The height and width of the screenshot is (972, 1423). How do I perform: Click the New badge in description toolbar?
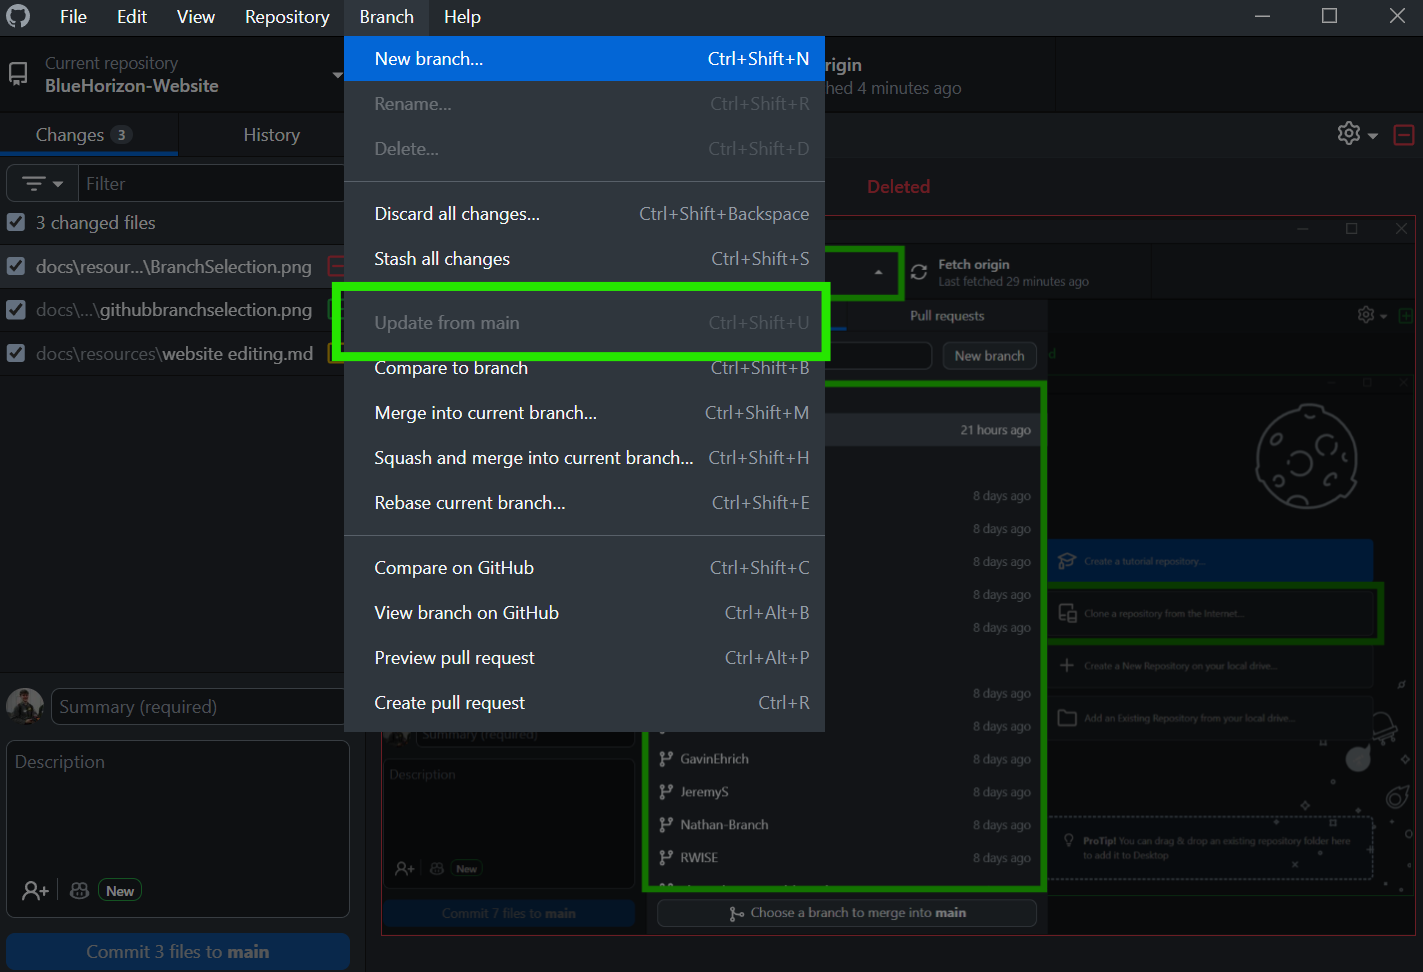pos(120,890)
